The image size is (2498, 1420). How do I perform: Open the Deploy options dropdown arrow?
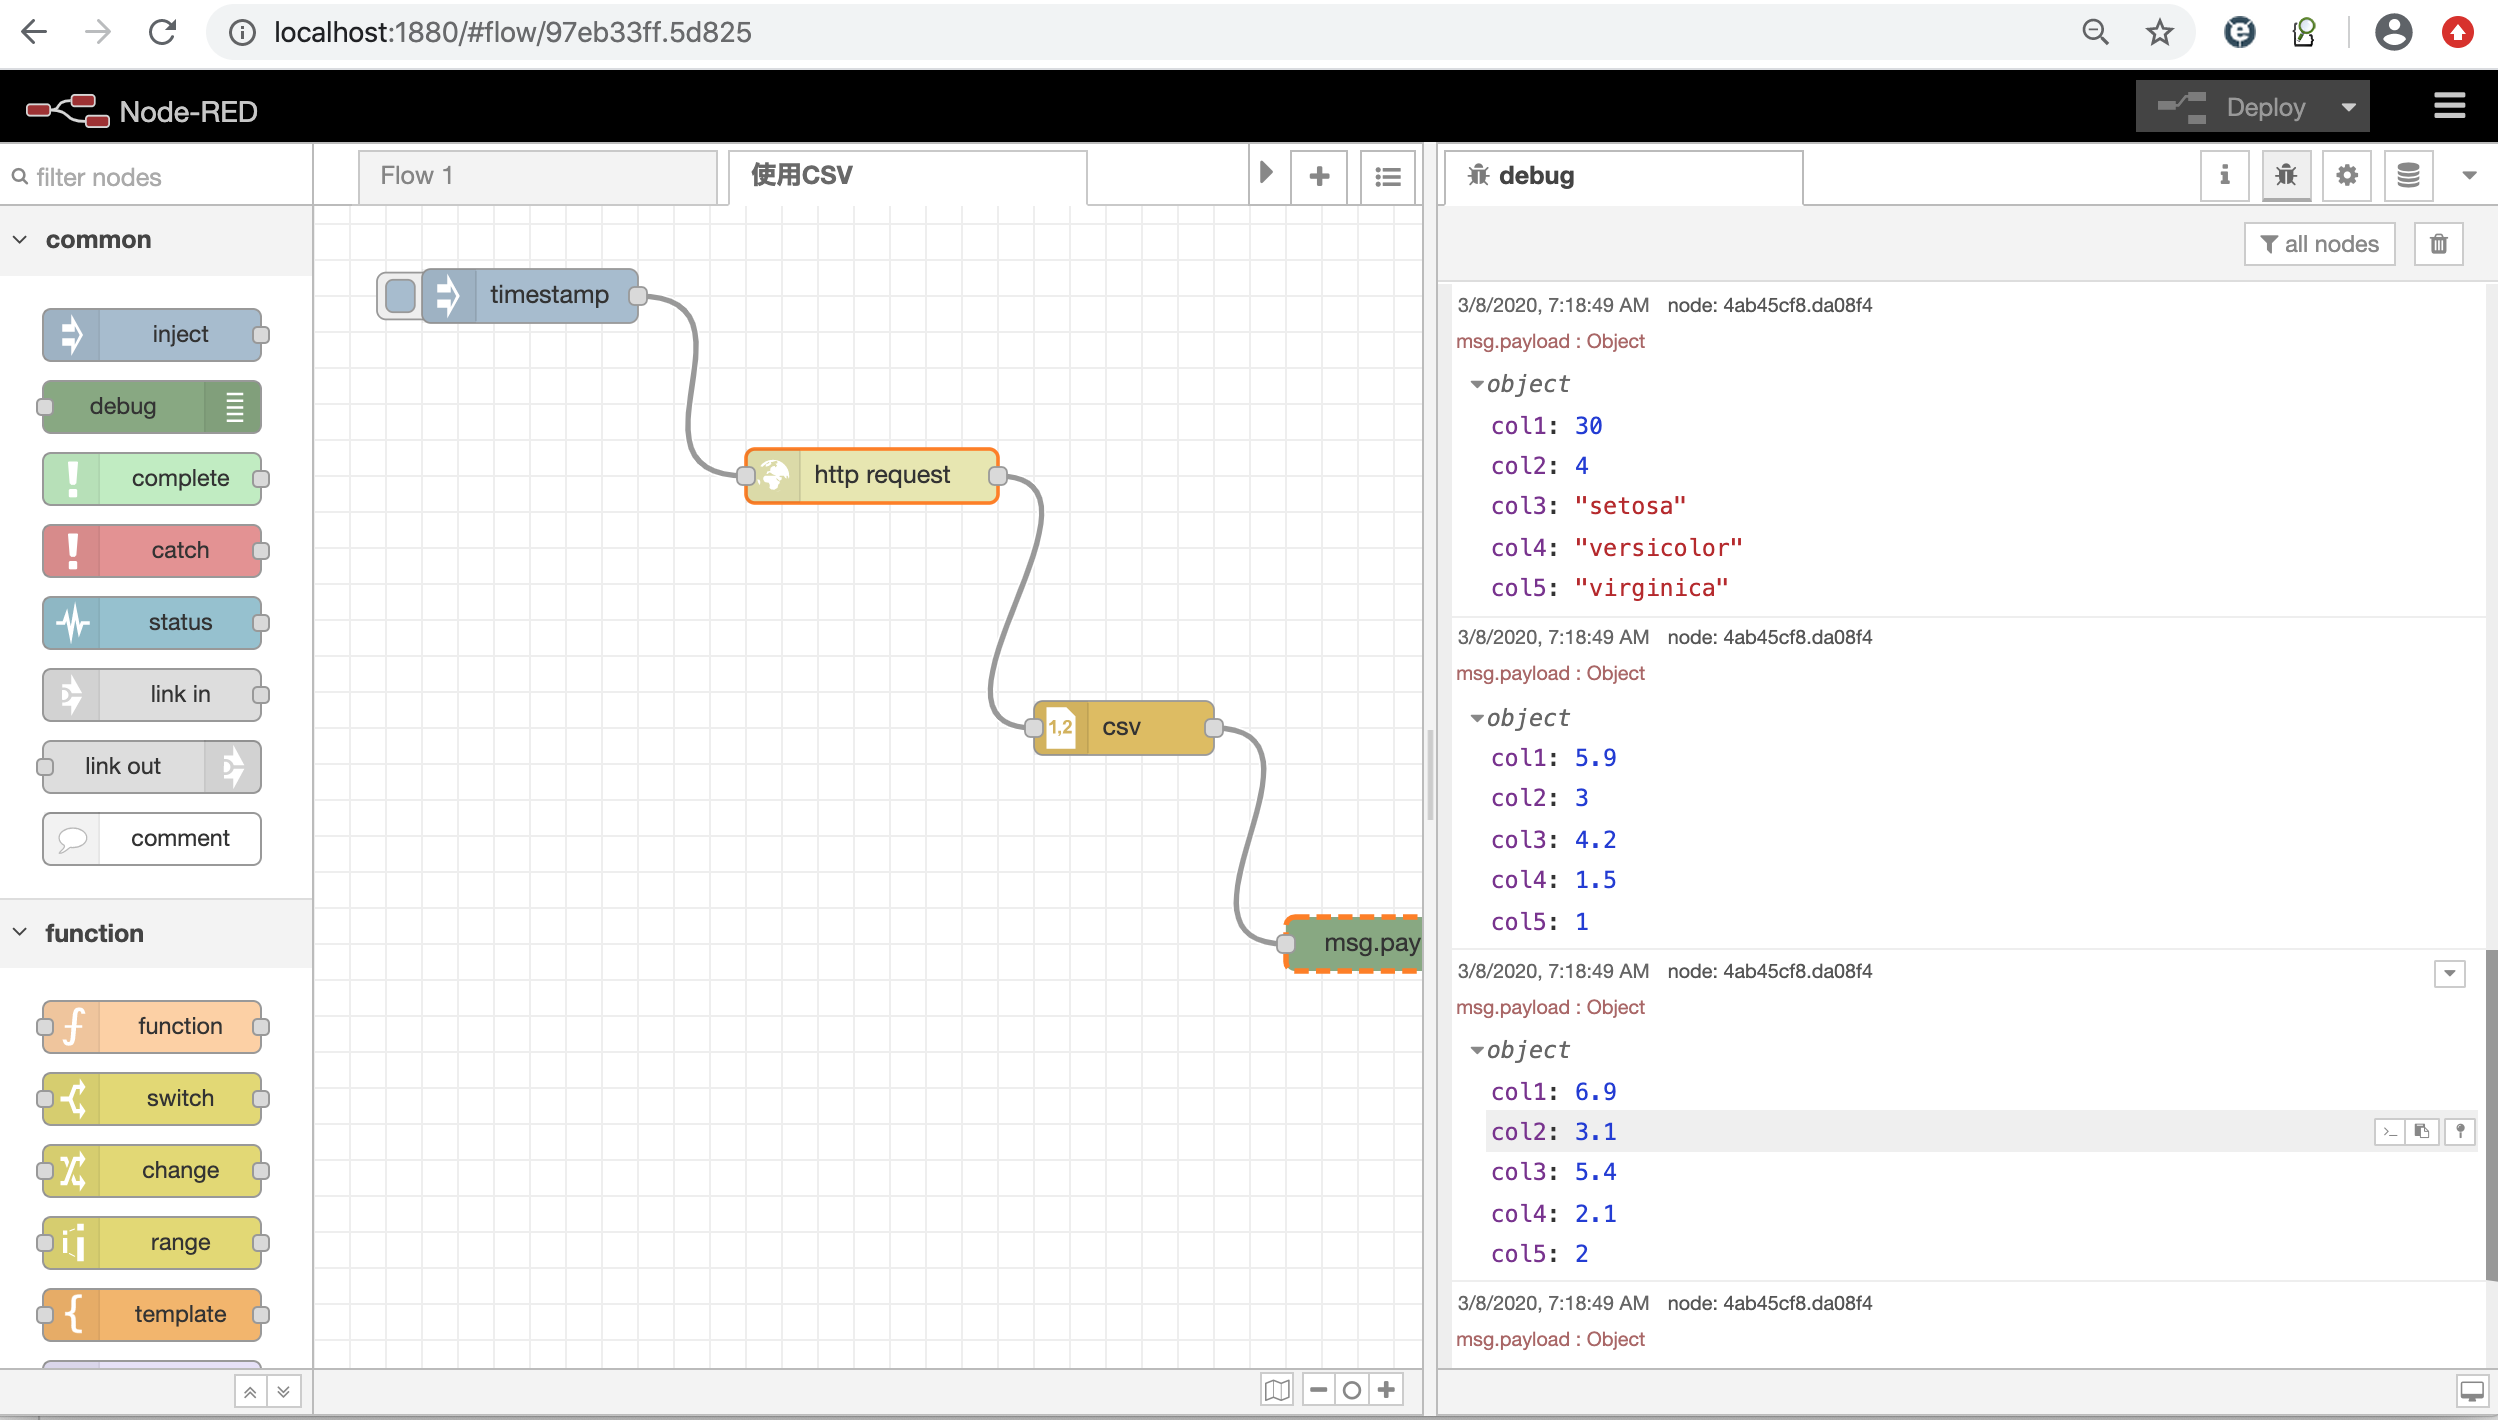click(2348, 107)
